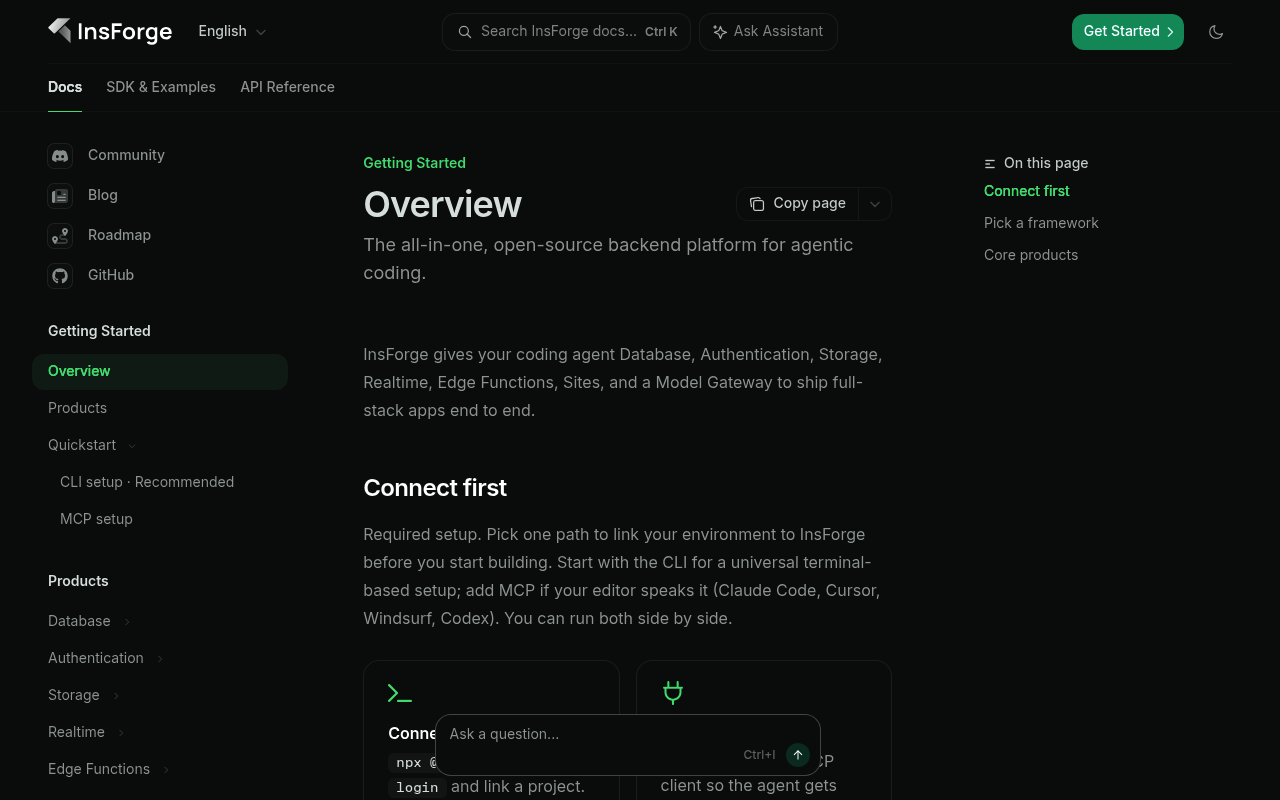The width and height of the screenshot is (1280, 800).
Task: Expand the Storage sidebar chevron
Action: point(116,696)
